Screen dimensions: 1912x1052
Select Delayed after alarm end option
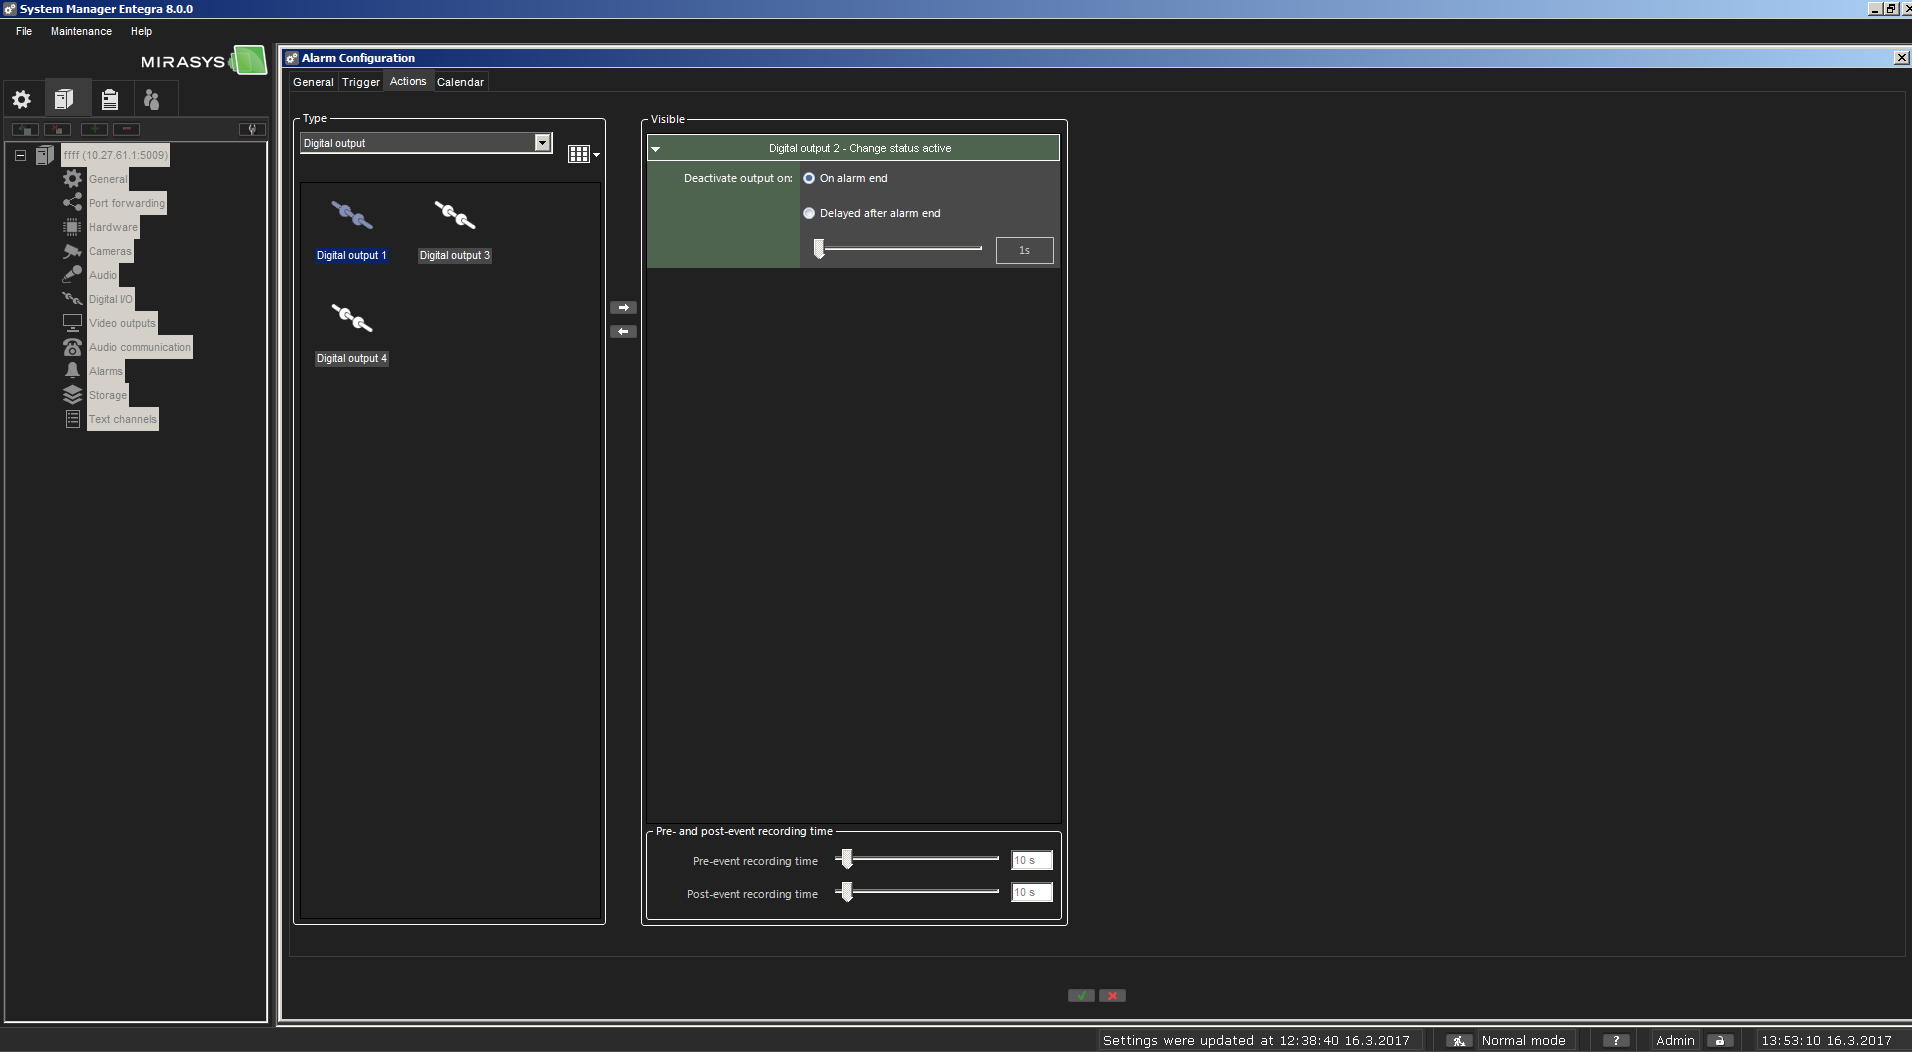tap(809, 214)
